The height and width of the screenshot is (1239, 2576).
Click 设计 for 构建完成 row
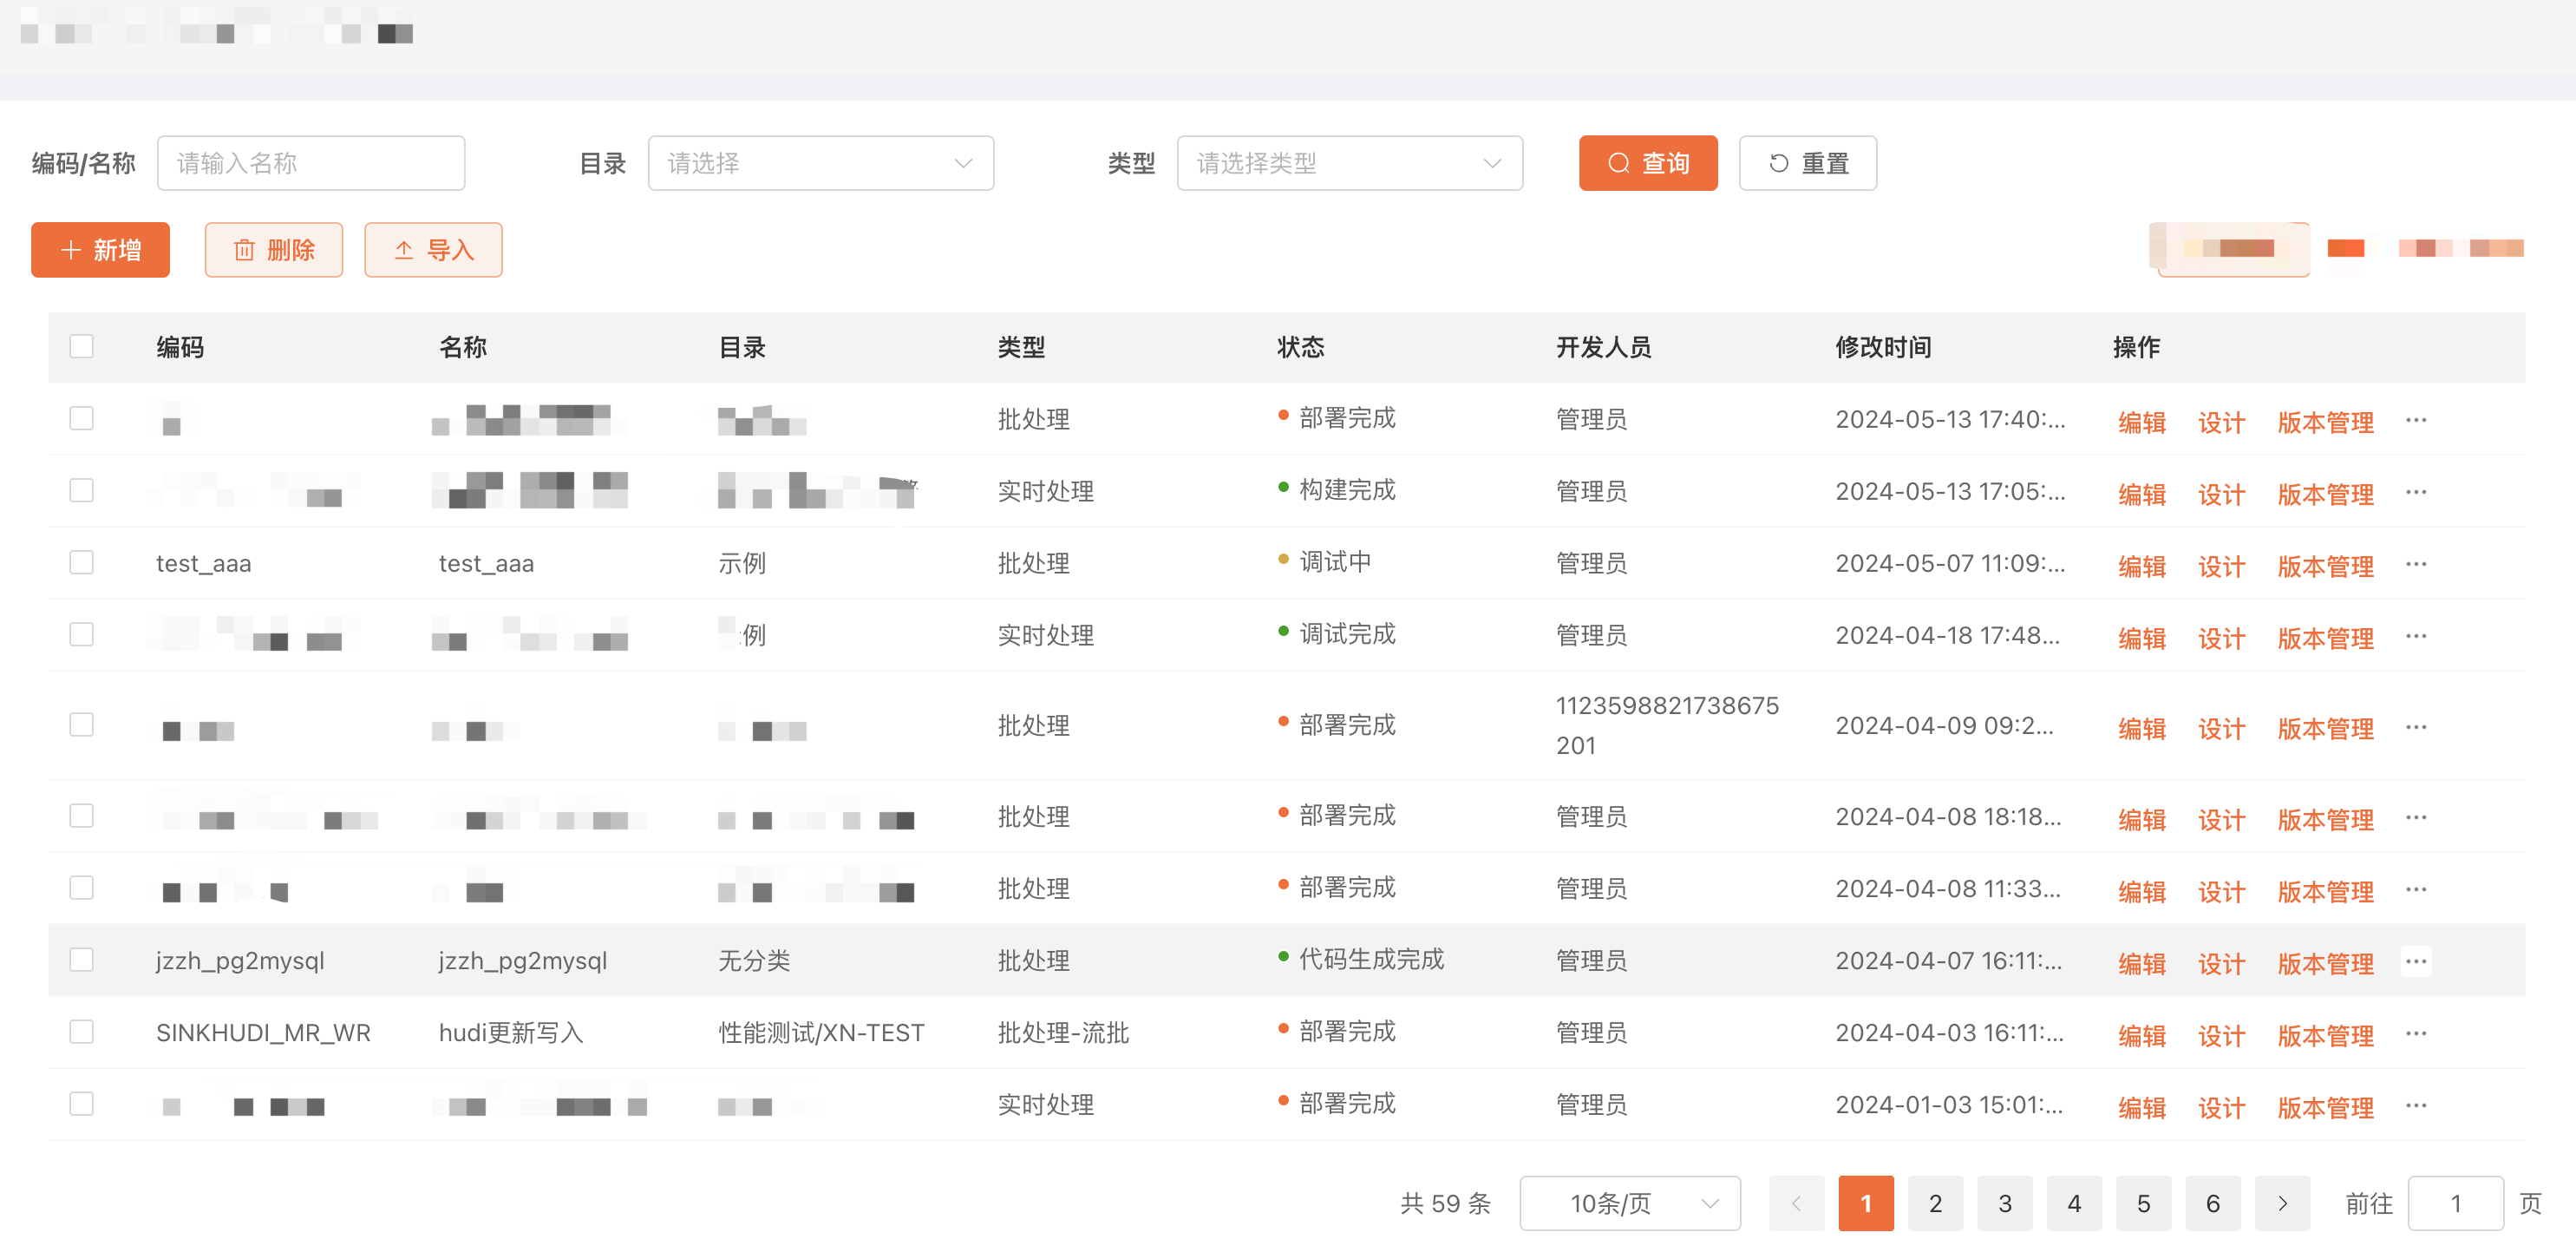(x=2221, y=494)
